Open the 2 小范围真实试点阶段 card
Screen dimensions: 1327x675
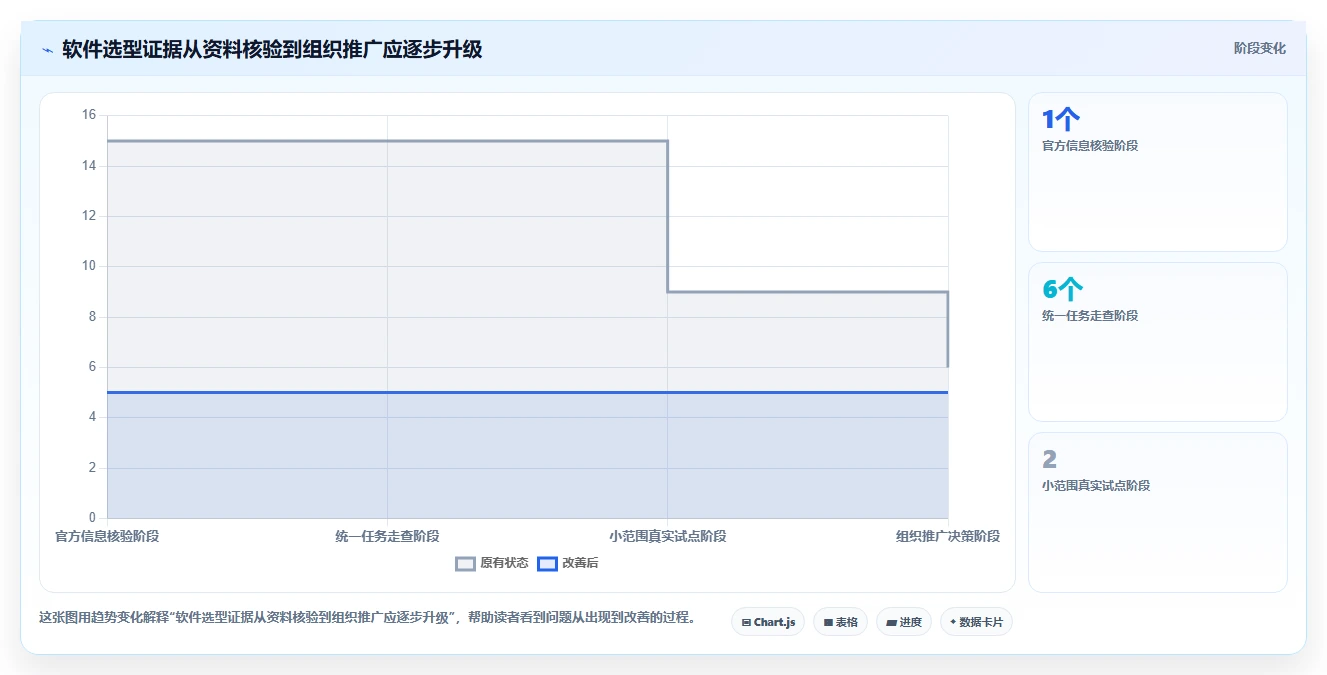tap(1158, 512)
